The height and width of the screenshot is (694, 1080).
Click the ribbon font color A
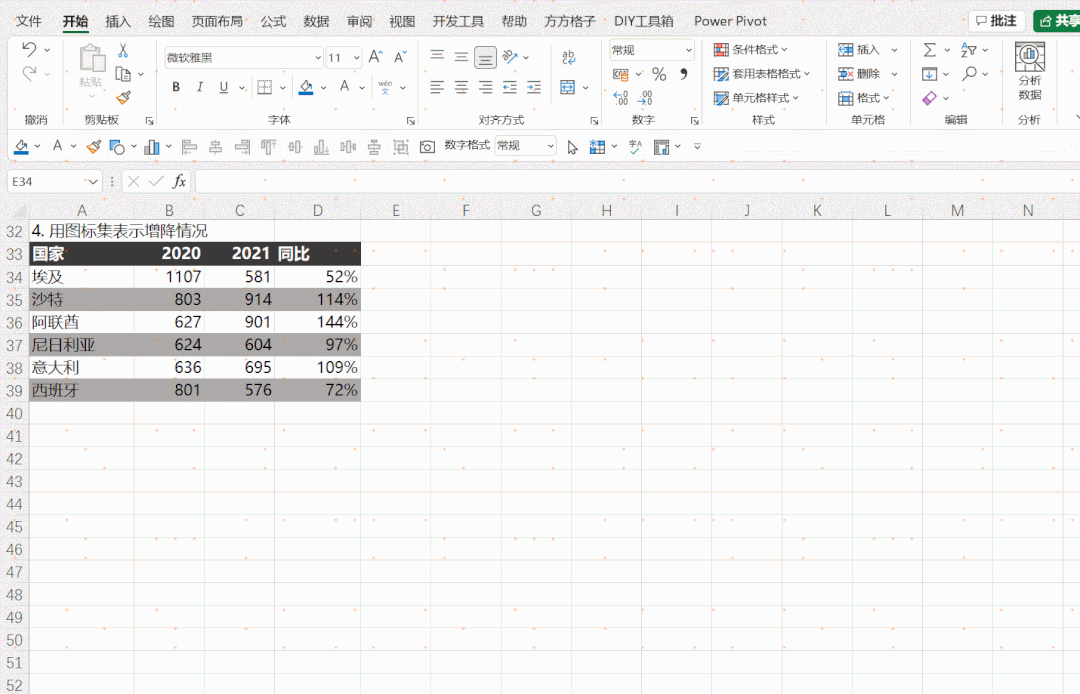pos(344,87)
